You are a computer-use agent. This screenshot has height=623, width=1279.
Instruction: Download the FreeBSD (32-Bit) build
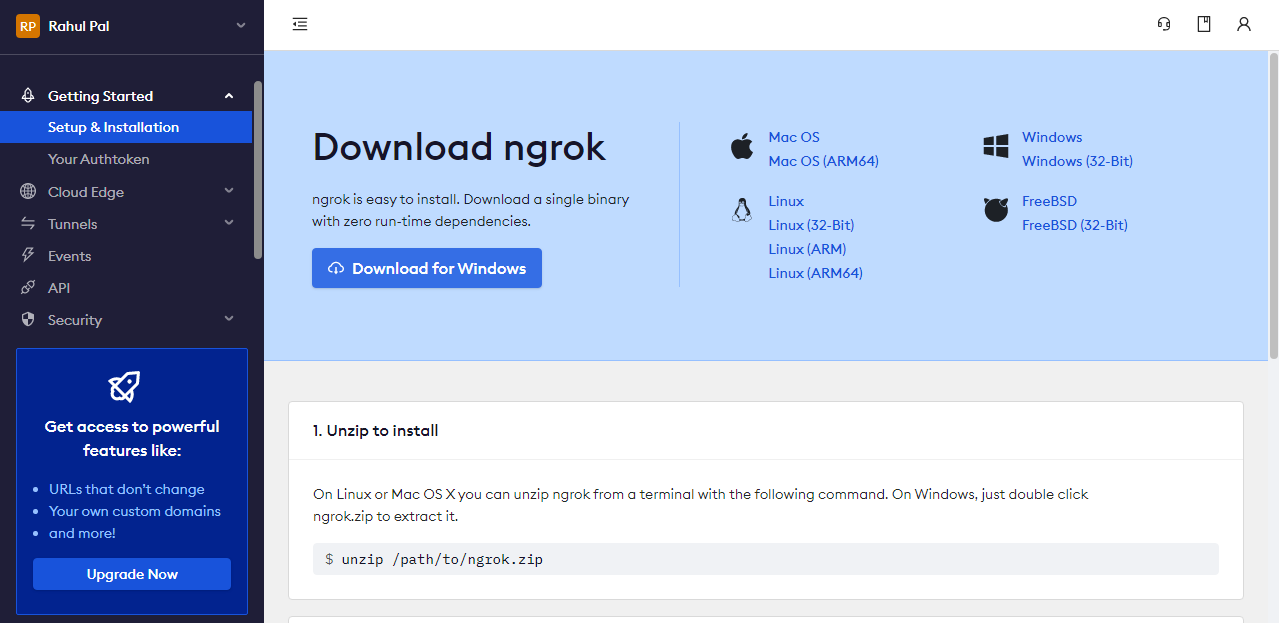pos(1075,225)
